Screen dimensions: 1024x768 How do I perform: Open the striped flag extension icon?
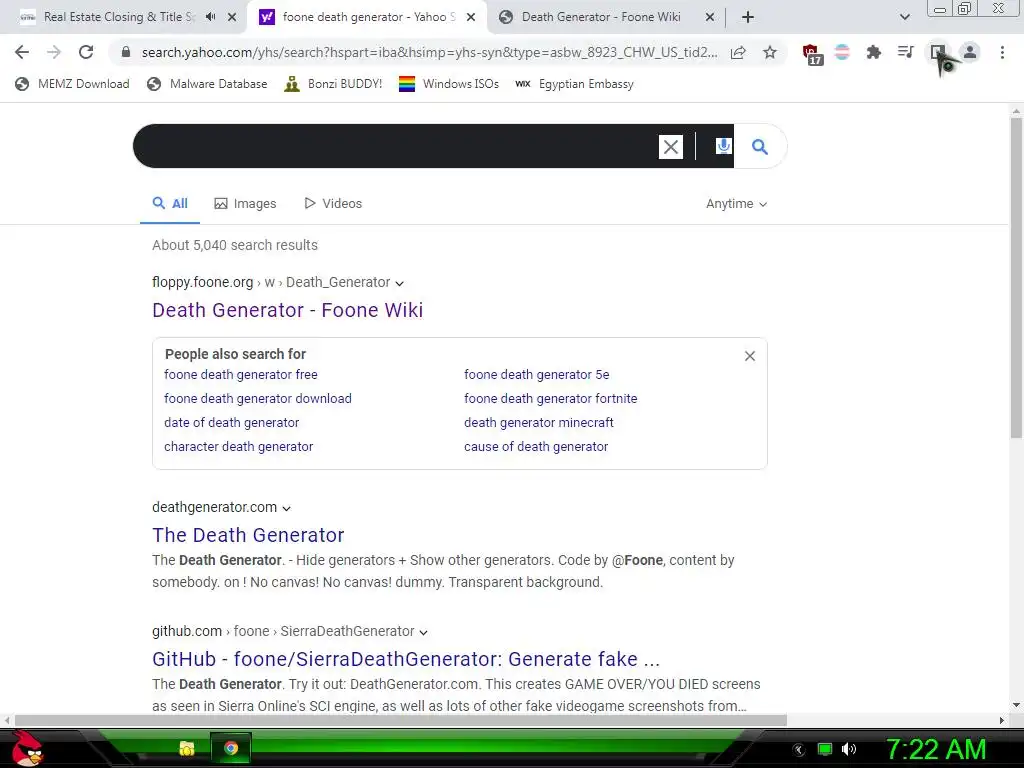click(842, 52)
